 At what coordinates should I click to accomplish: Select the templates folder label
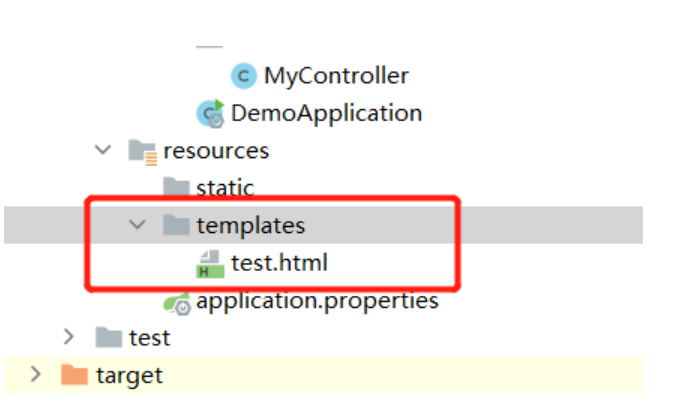[x=250, y=225]
